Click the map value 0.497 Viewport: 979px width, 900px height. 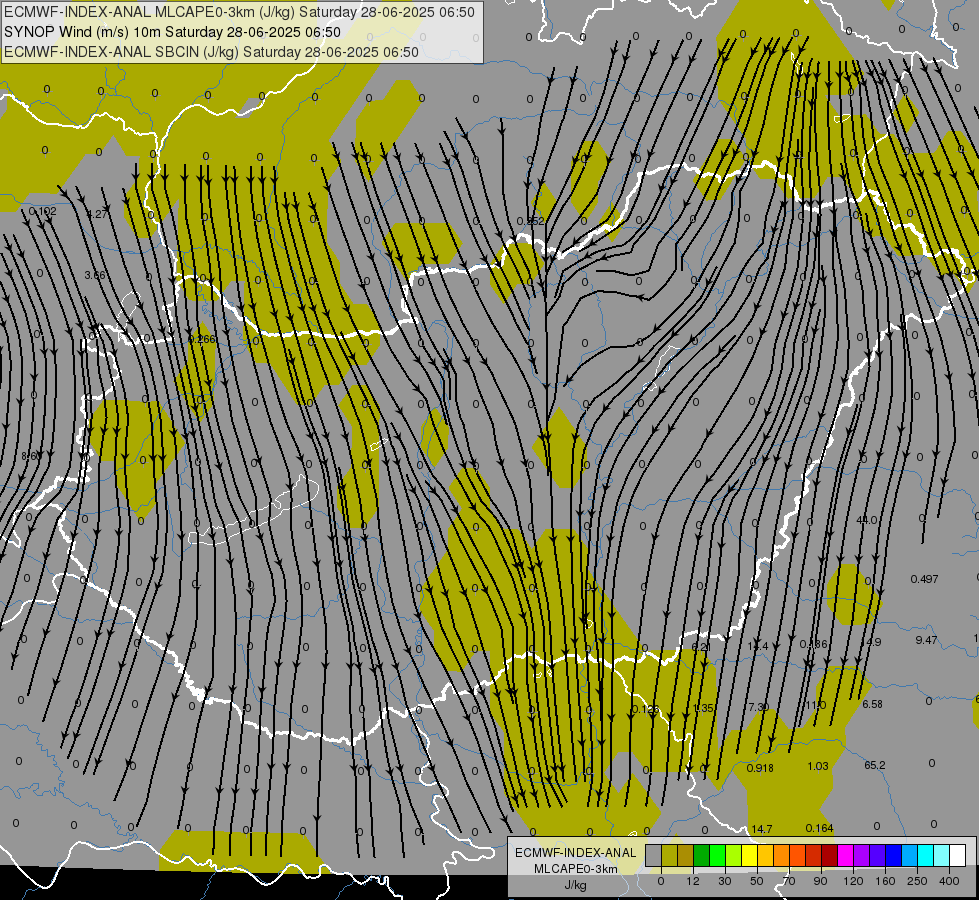pyautogui.click(x=924, y=579)
